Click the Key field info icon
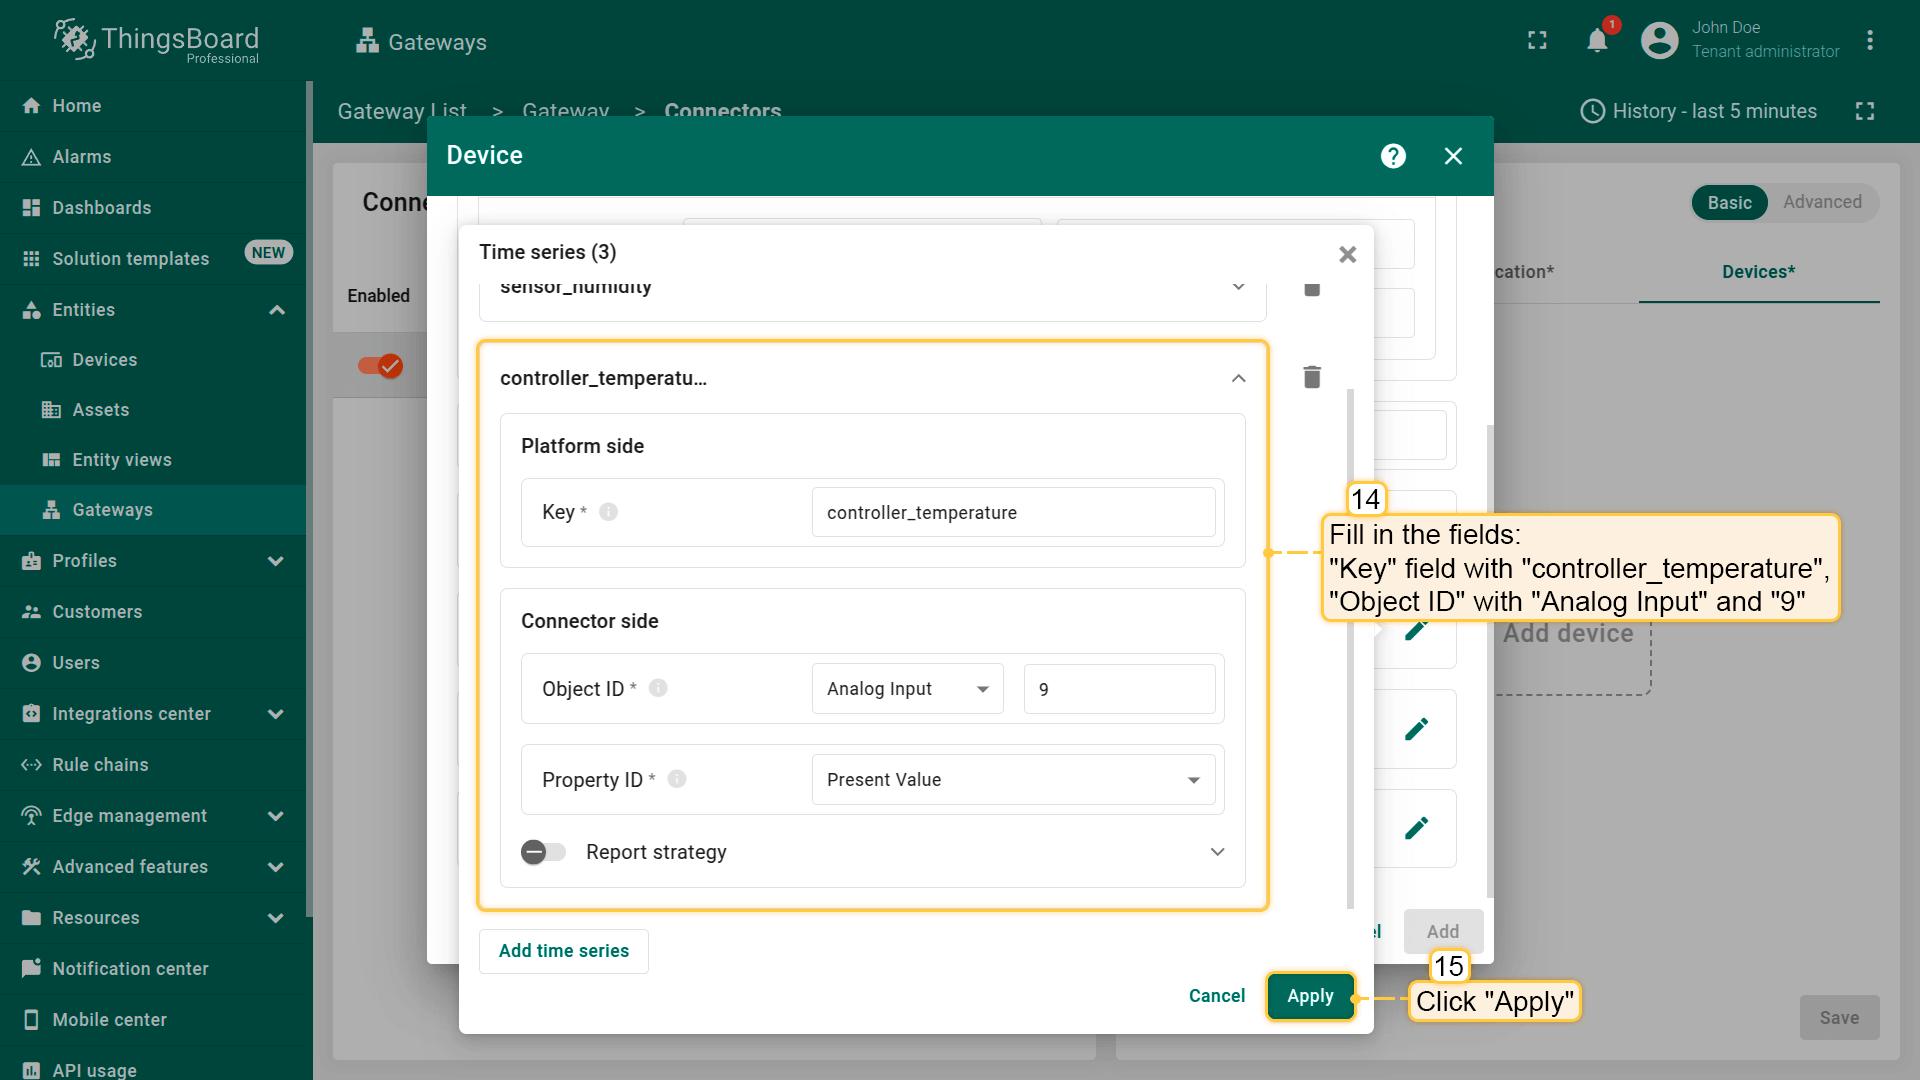Image resolution: width=1920 pixels, height=1080 pixels. [608, 512]
